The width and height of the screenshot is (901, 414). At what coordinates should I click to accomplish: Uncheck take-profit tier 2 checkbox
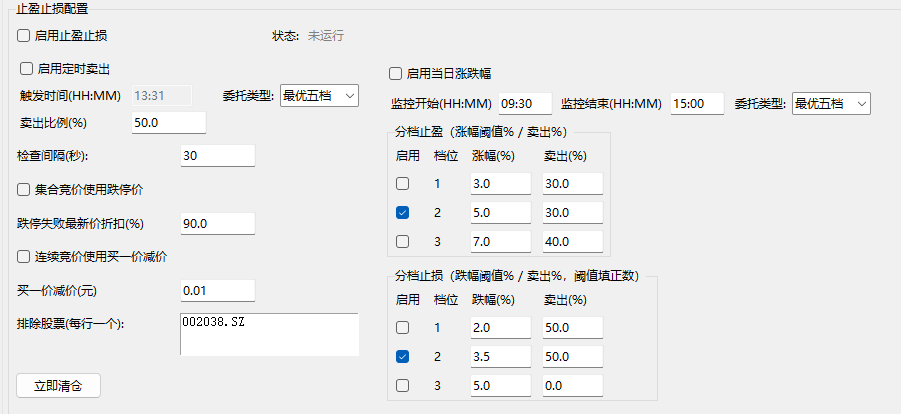pos(403,213)
